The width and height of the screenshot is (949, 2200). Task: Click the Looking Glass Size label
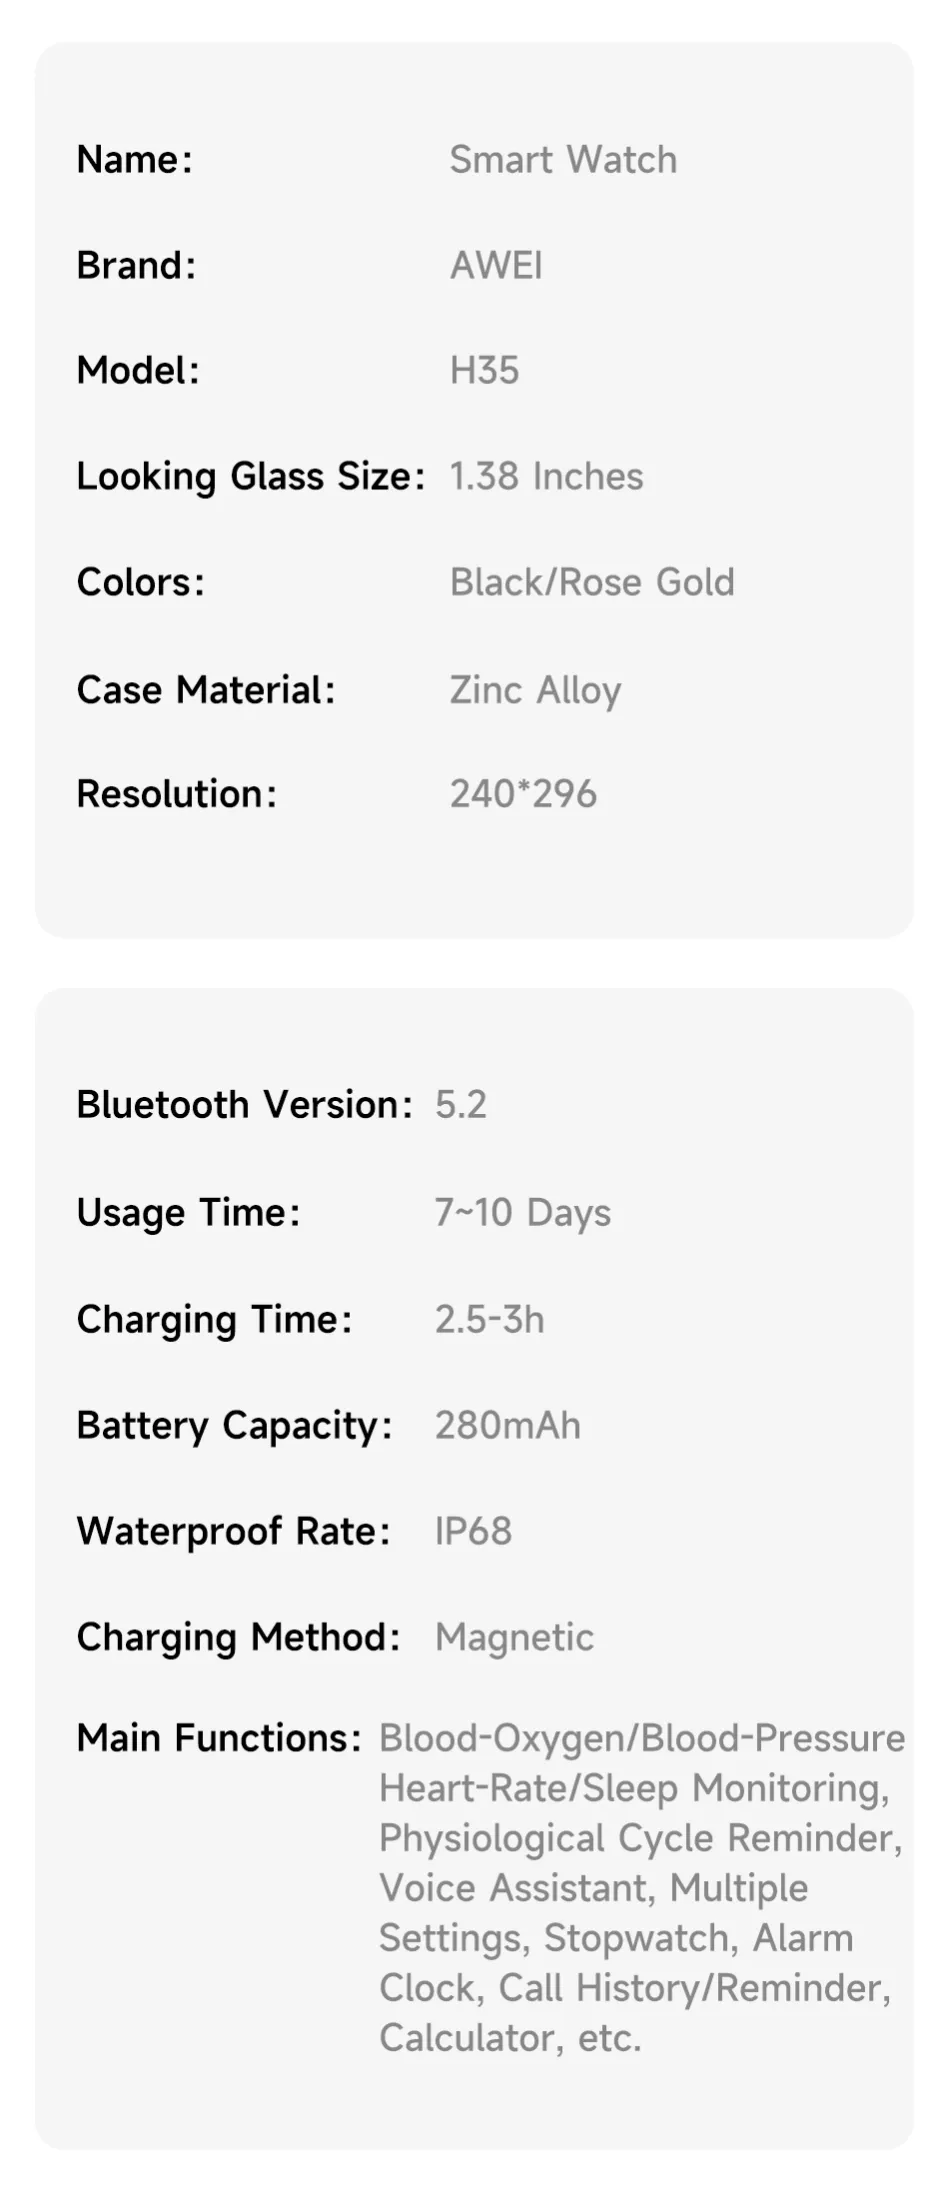[x=250, y=477]
